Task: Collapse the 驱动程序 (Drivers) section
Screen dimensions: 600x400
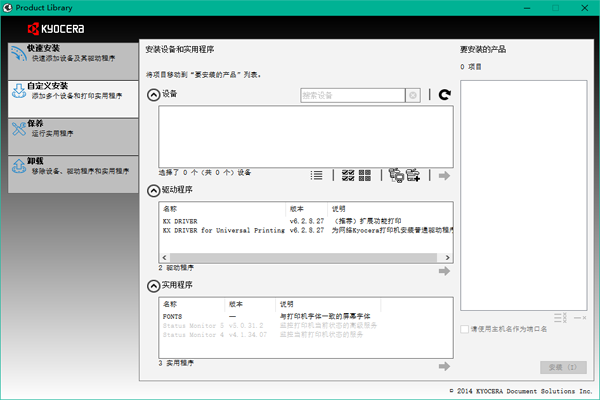Action: (153, 190)
